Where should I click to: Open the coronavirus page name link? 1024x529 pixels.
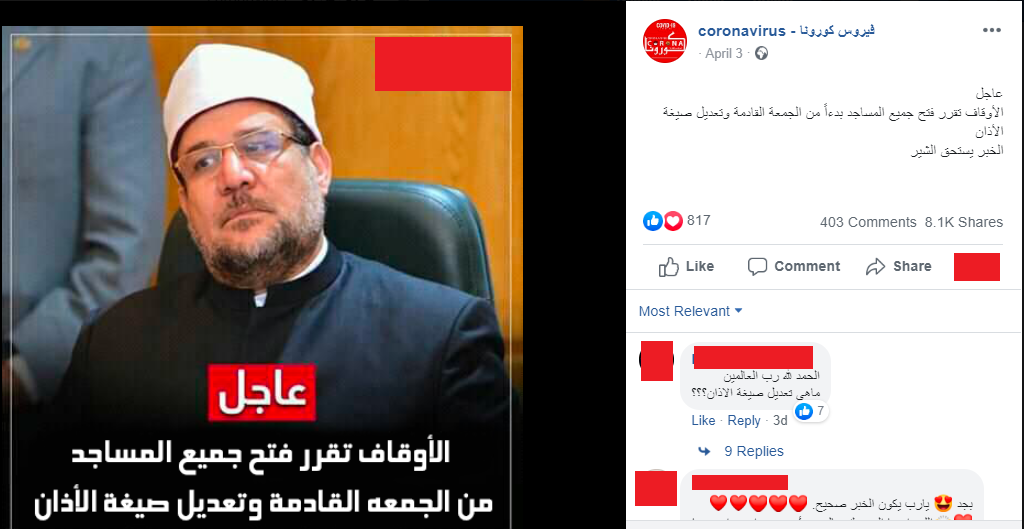(x=786, y=31)
